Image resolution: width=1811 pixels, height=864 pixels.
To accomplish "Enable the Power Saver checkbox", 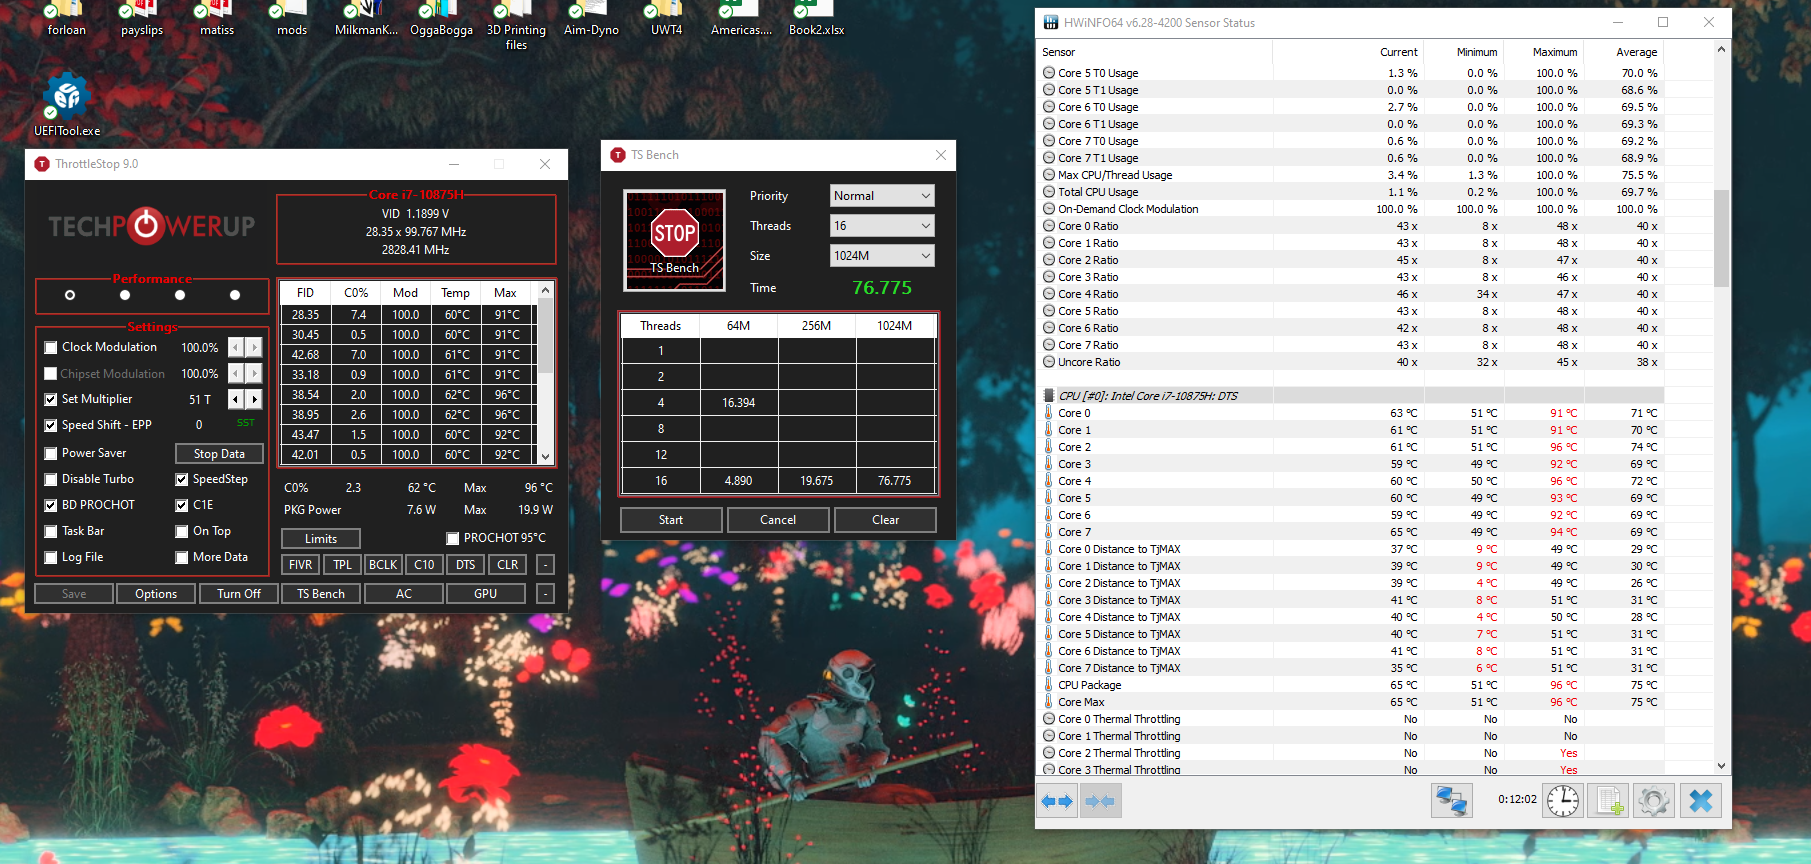I will click(x=51, y=453).
